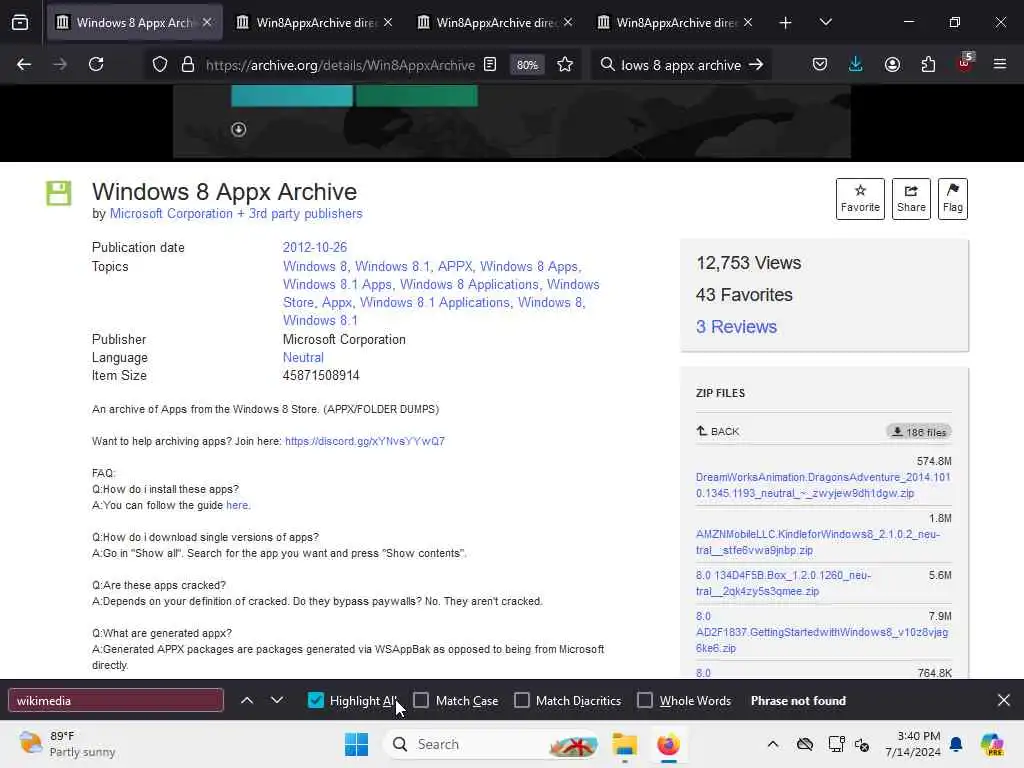Show site security padlock info

pyautogui.click(x=188, y=65)
